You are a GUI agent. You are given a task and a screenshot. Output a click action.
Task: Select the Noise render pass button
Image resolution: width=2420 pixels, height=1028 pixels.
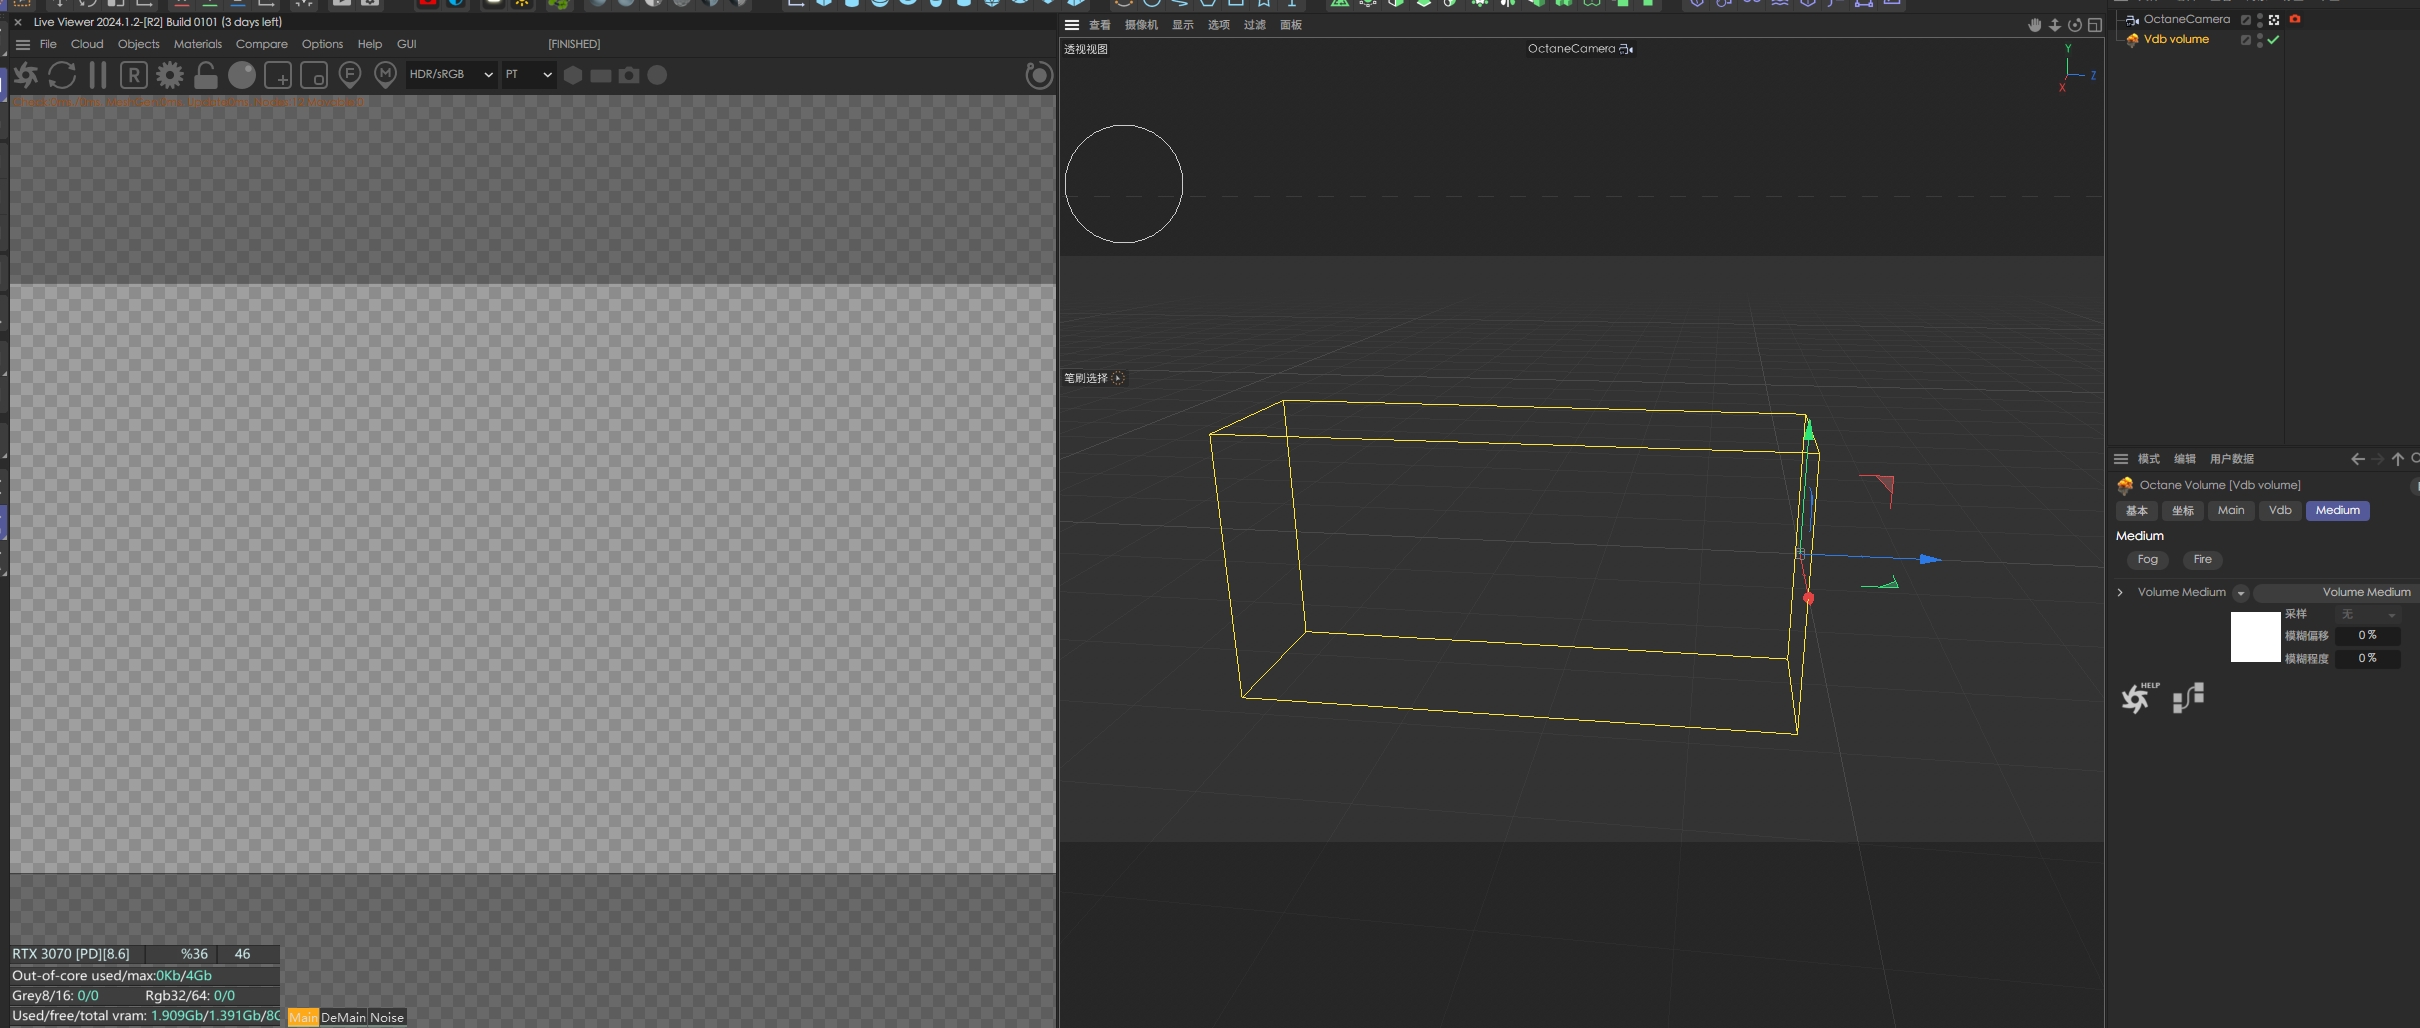(x=387, y=1017)
